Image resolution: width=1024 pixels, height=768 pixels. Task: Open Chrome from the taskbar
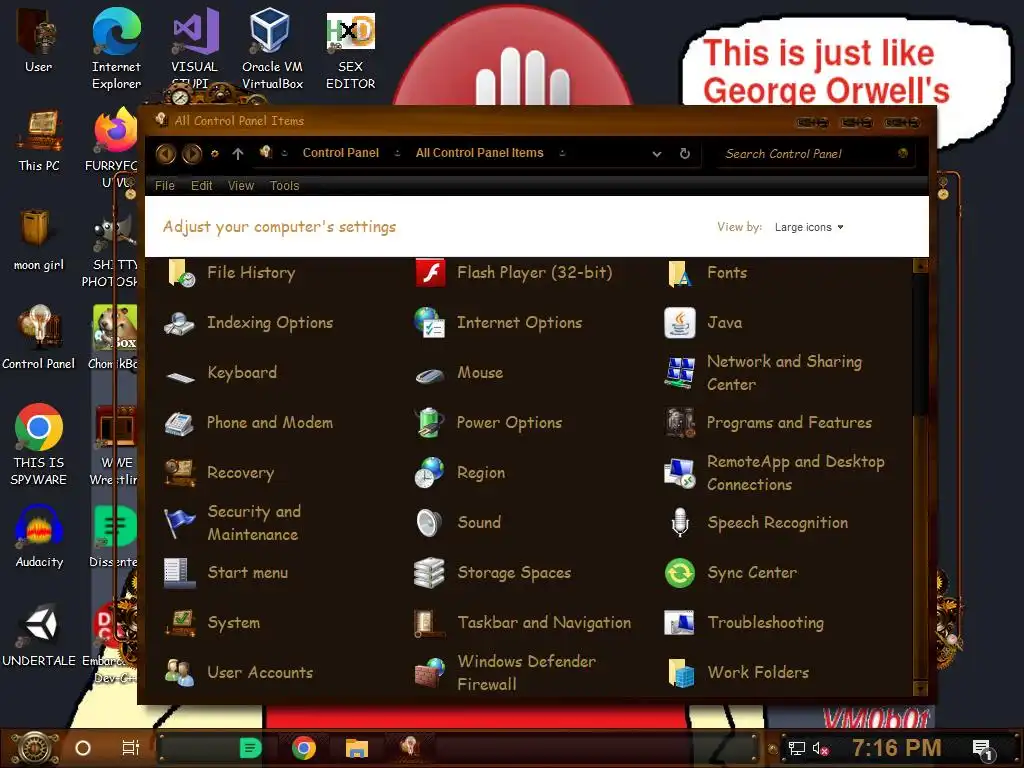point(304,748)
